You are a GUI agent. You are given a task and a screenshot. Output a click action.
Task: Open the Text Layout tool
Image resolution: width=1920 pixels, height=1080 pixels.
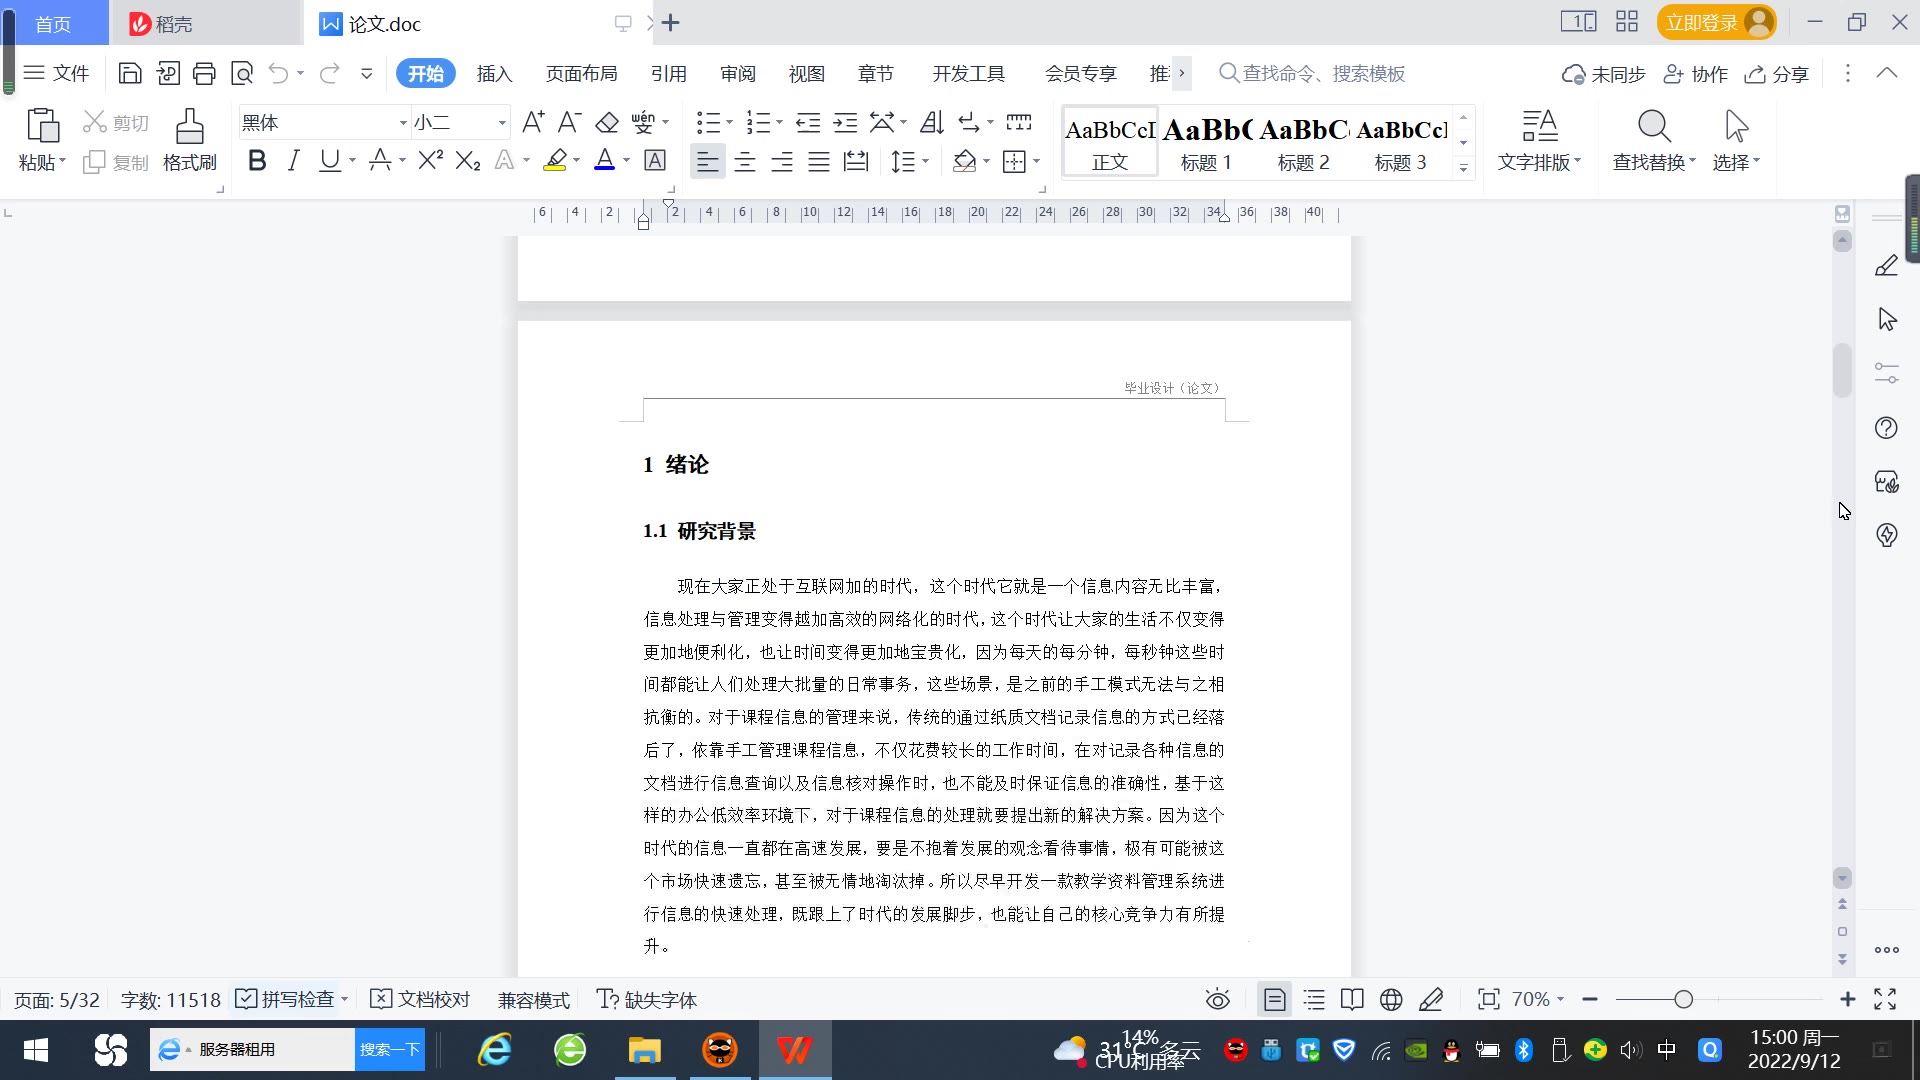tap(1539, 140)
